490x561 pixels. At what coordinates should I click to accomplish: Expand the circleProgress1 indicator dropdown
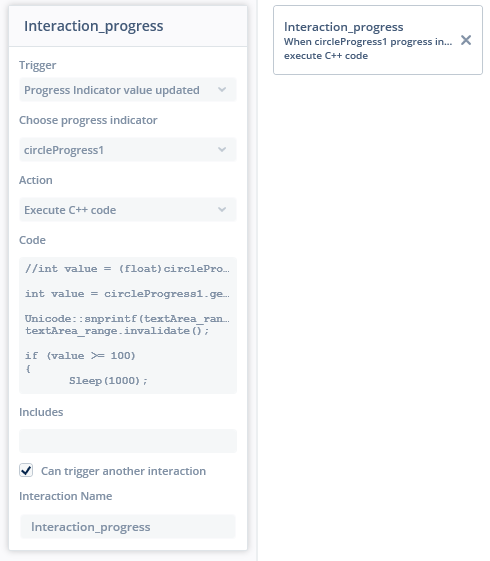(128, 150)
